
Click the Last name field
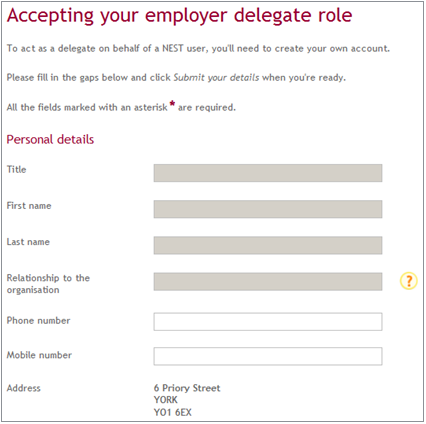coord(268,245)
